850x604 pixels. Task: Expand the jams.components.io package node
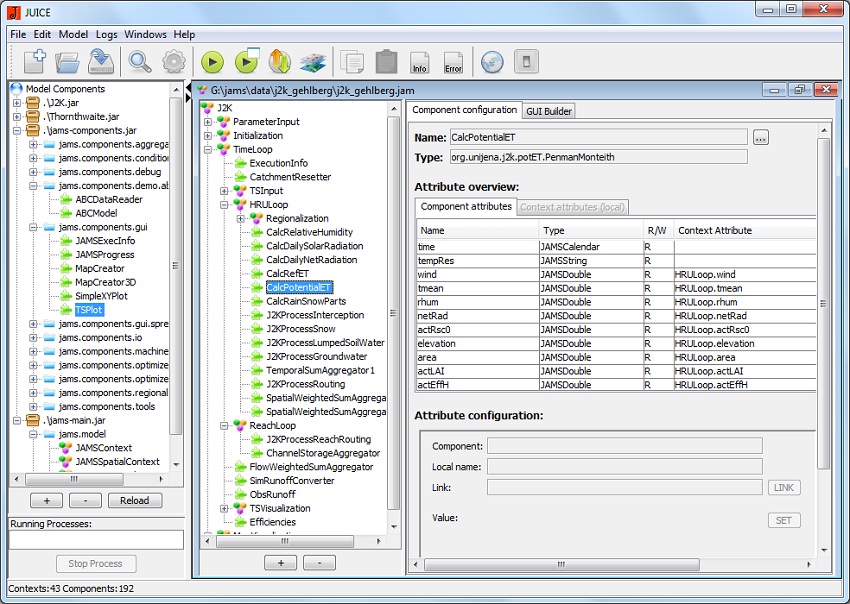coord(33,338)
